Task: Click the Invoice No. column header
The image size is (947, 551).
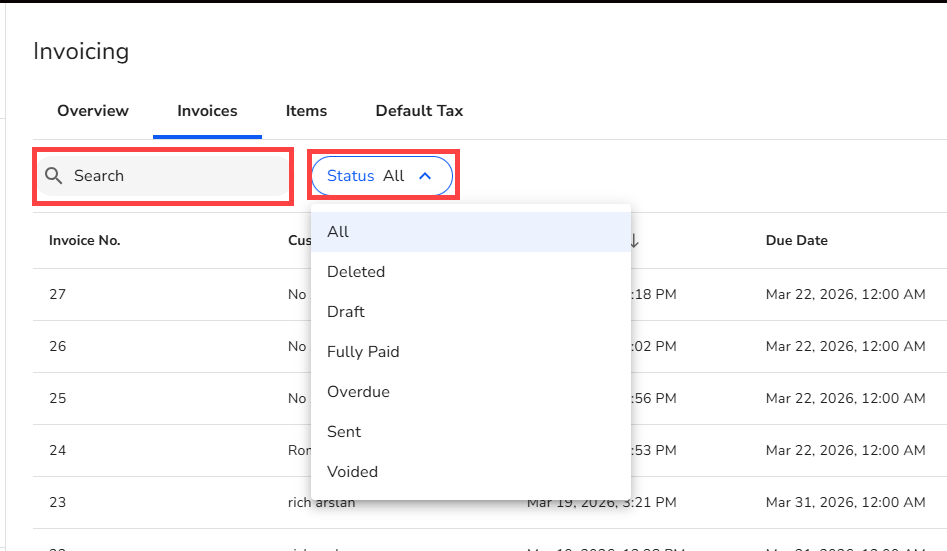Action: (x=85, y=240)
